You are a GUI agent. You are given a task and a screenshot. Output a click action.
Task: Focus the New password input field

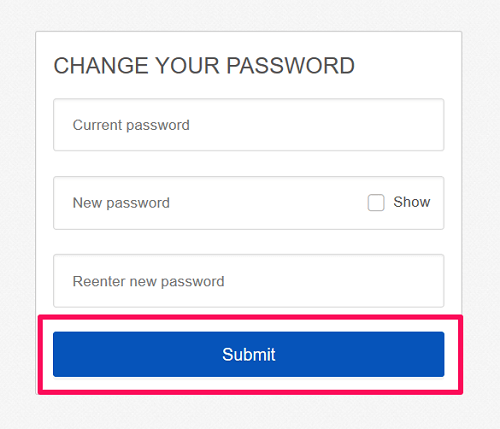249,203
